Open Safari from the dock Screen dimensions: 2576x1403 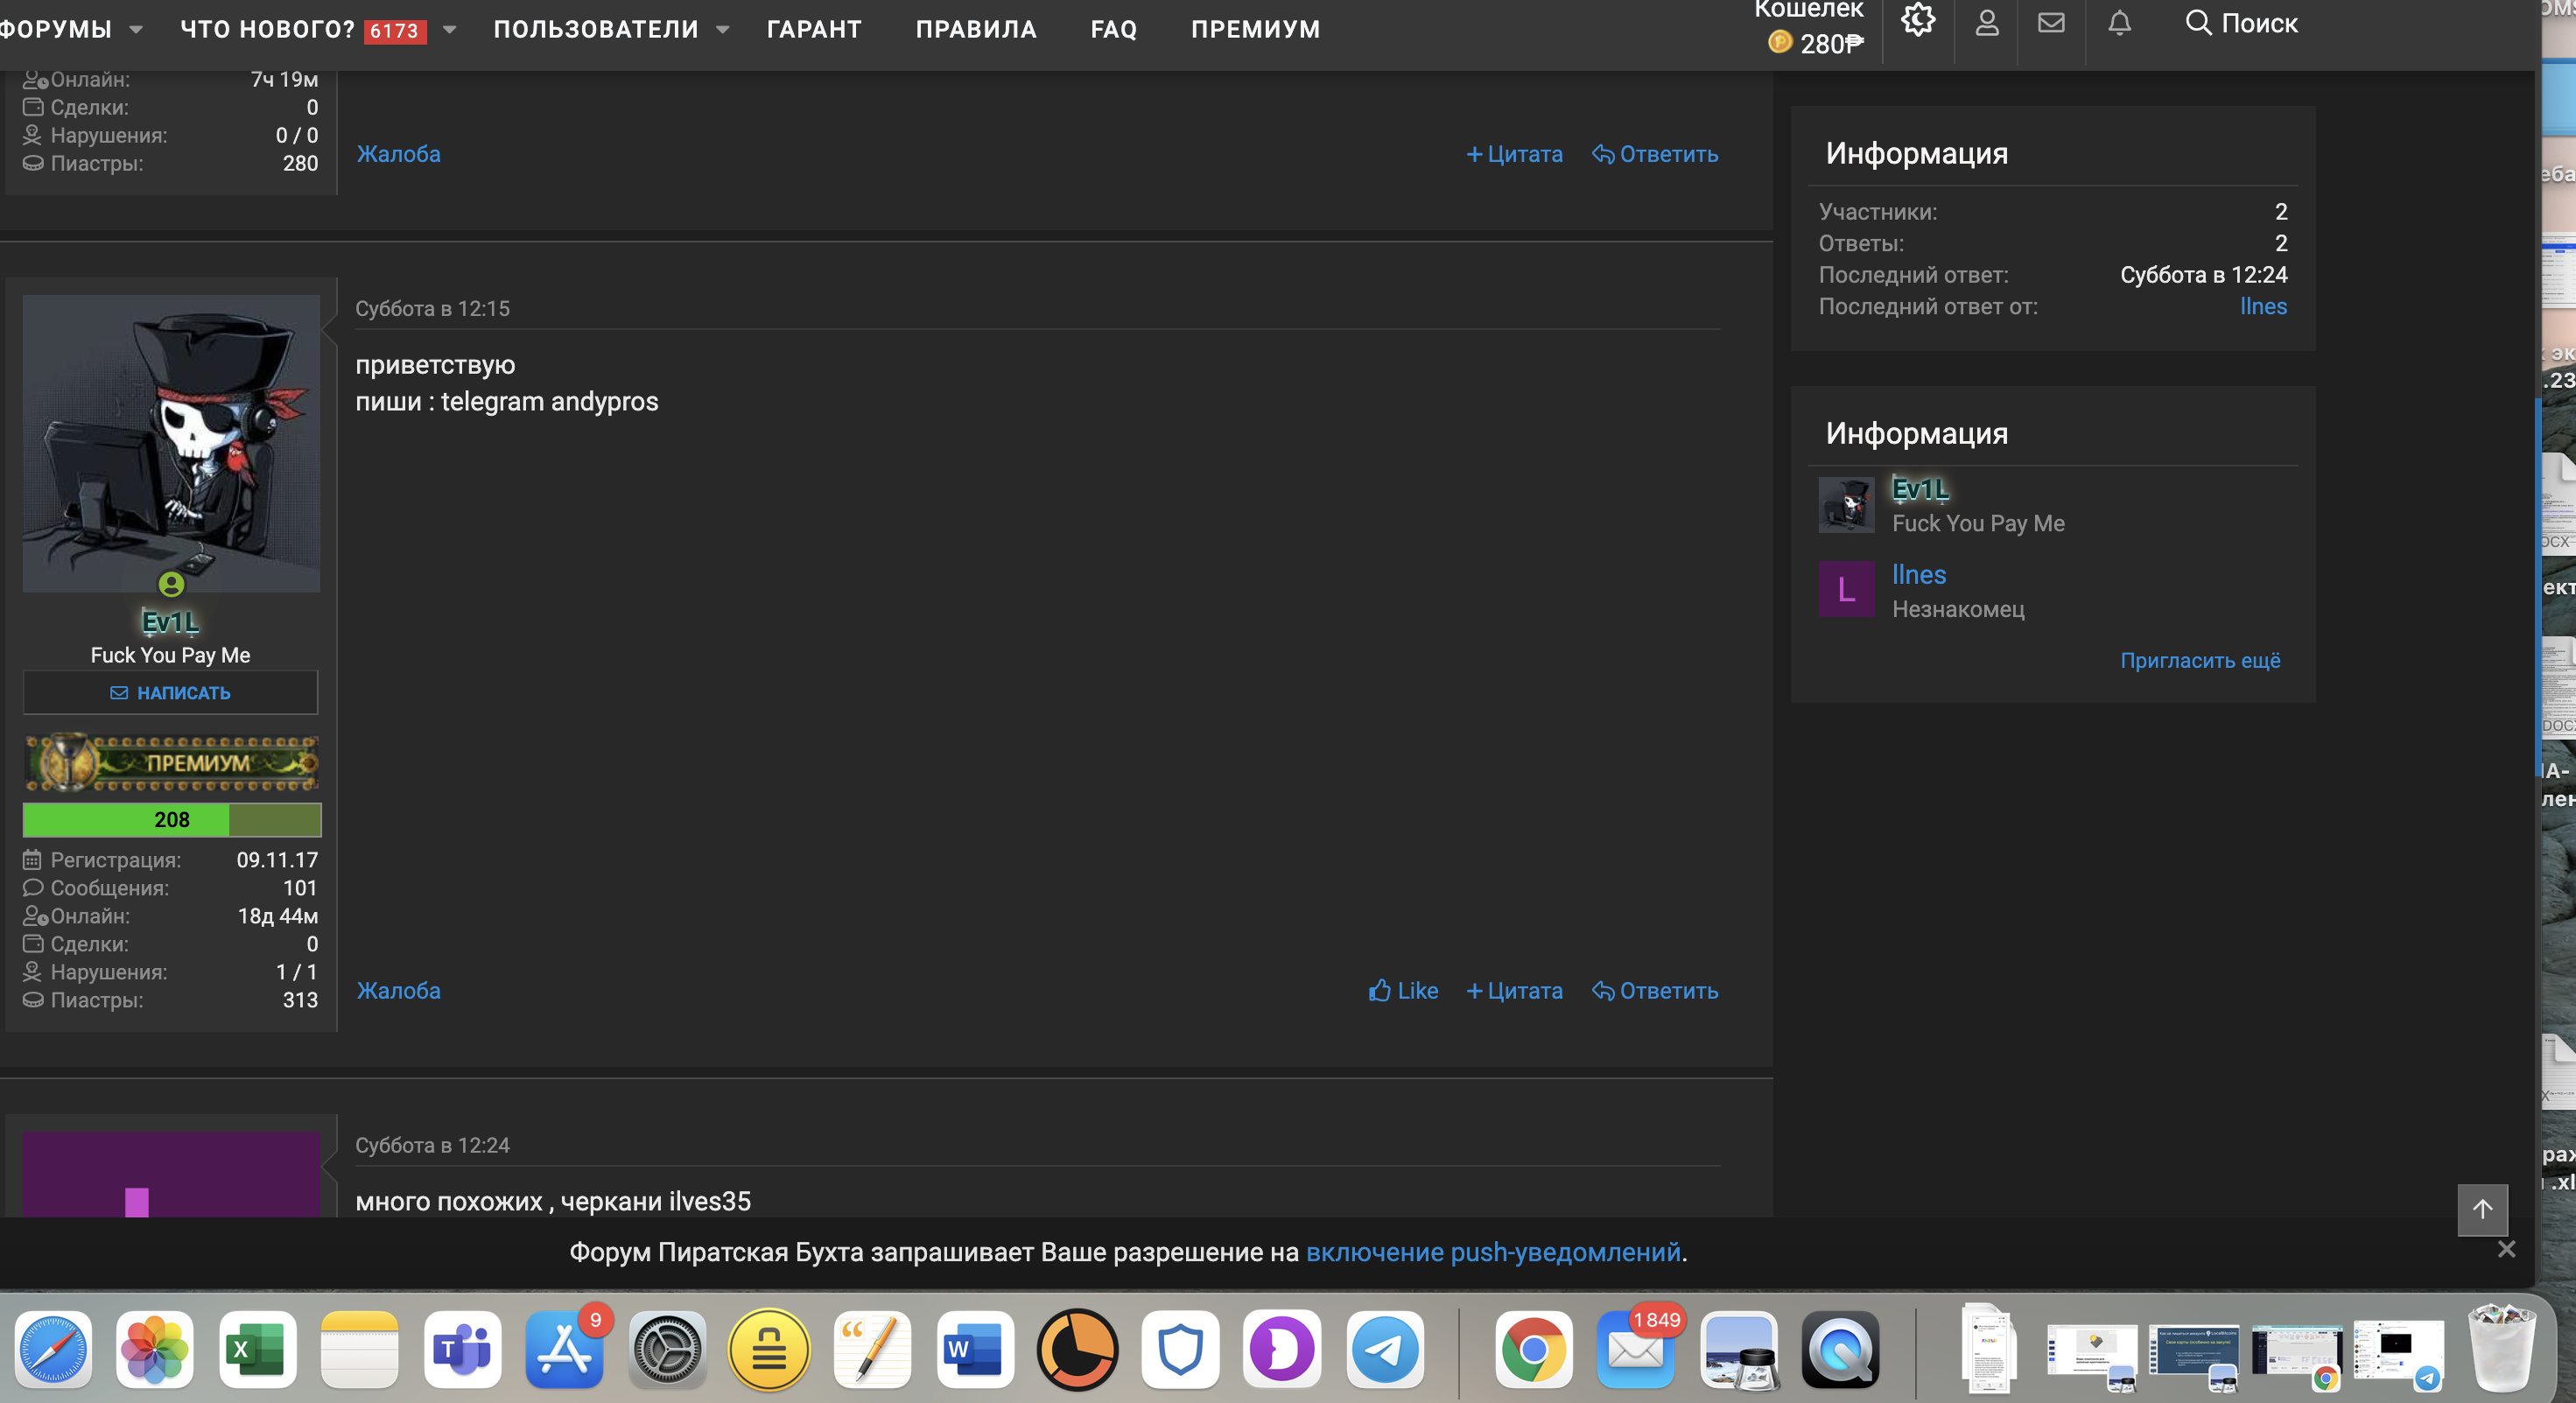[x=53, y=1350]
